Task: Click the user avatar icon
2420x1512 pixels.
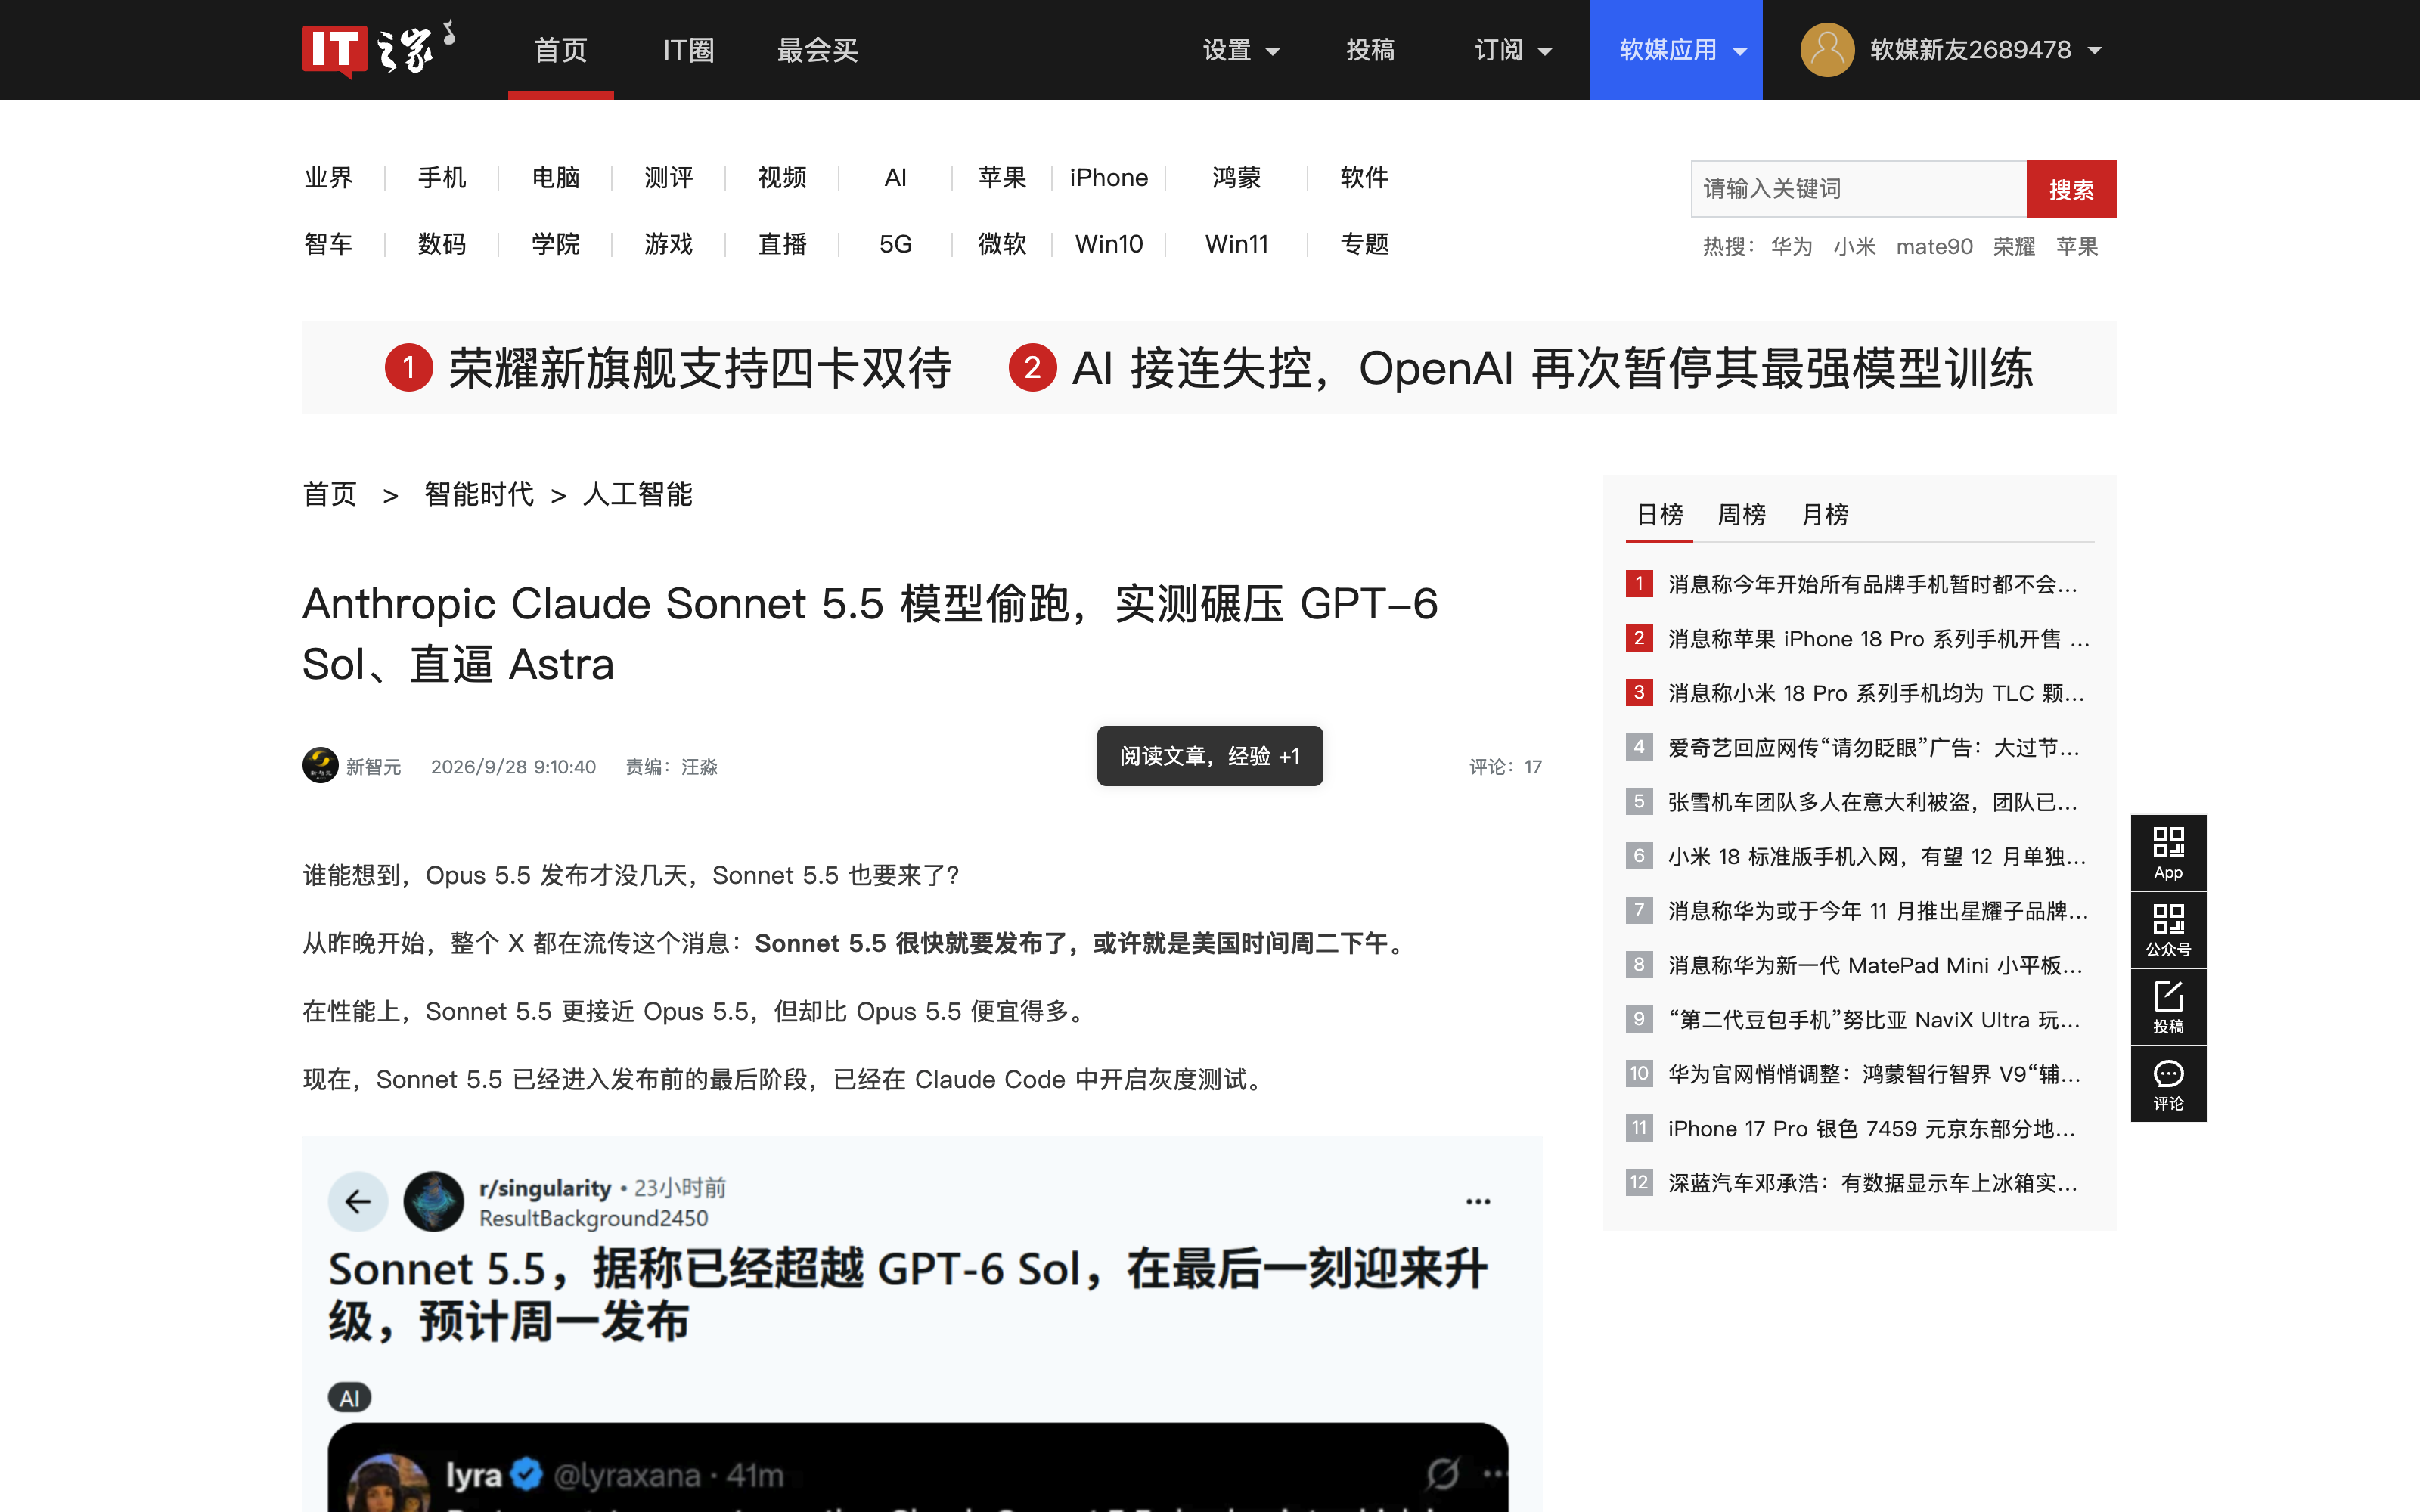Action: pos(1827,49)
